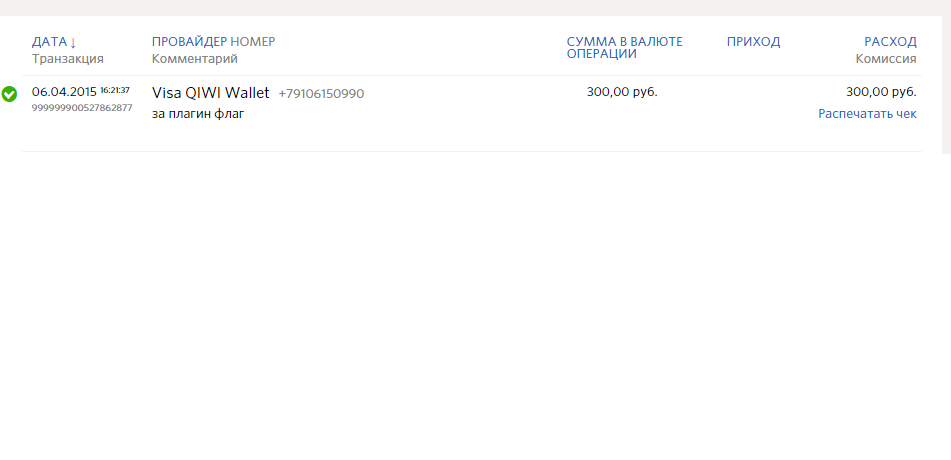Sort by ПРИХОД column header
The height and width of the screenshot is (460, 951).
753,42
